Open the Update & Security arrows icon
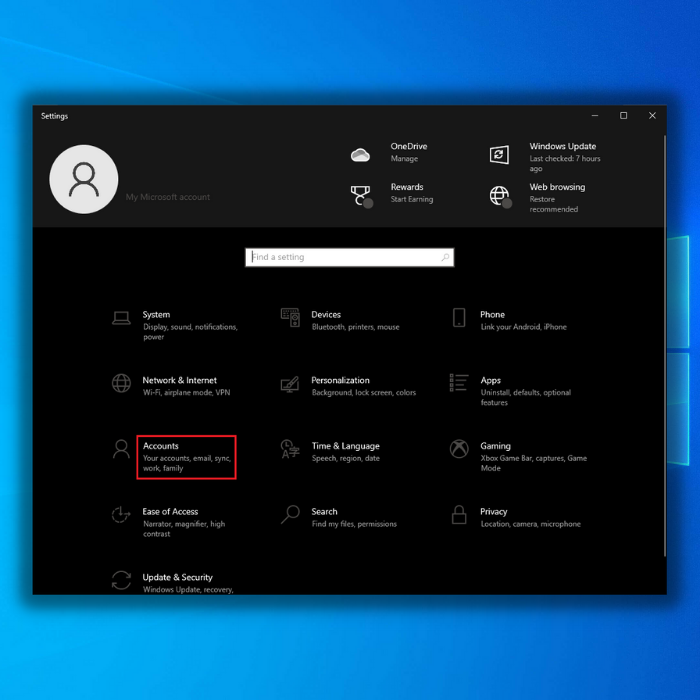Viewport: 700px width, 700px height. (x=121, y=580)
